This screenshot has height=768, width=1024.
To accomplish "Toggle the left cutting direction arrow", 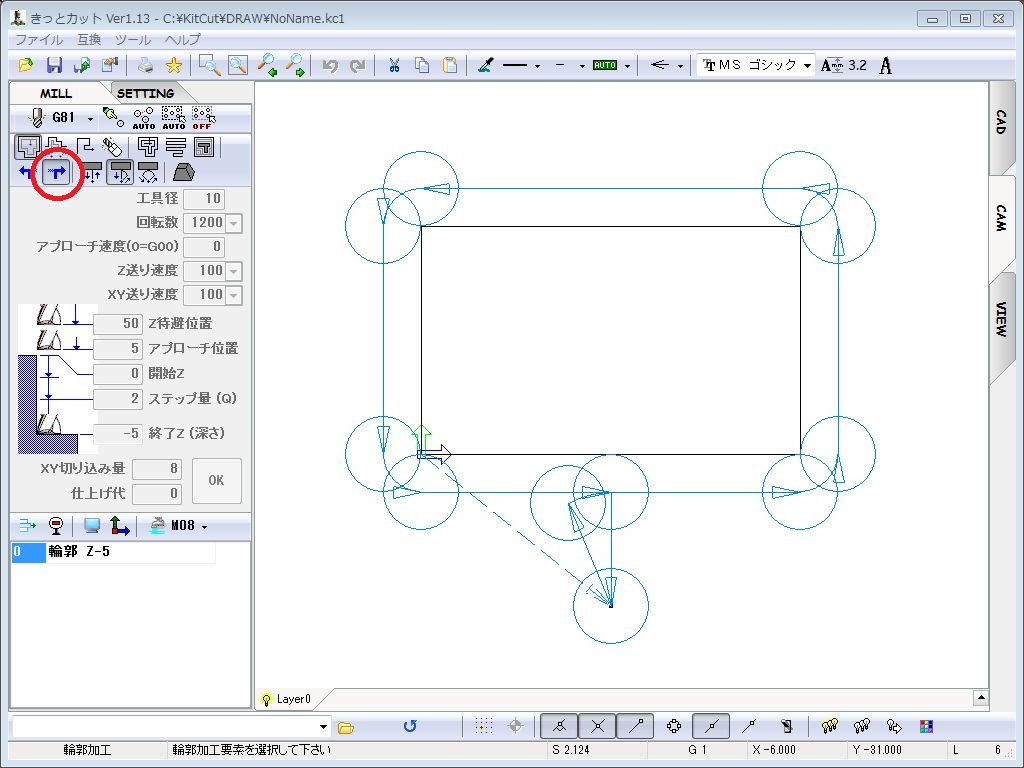I will 27,172.
